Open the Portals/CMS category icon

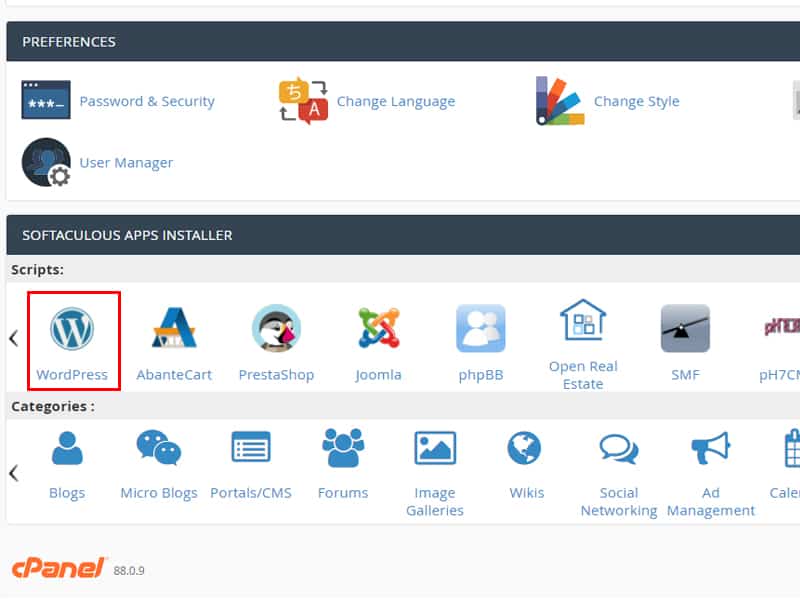[251, 447]
